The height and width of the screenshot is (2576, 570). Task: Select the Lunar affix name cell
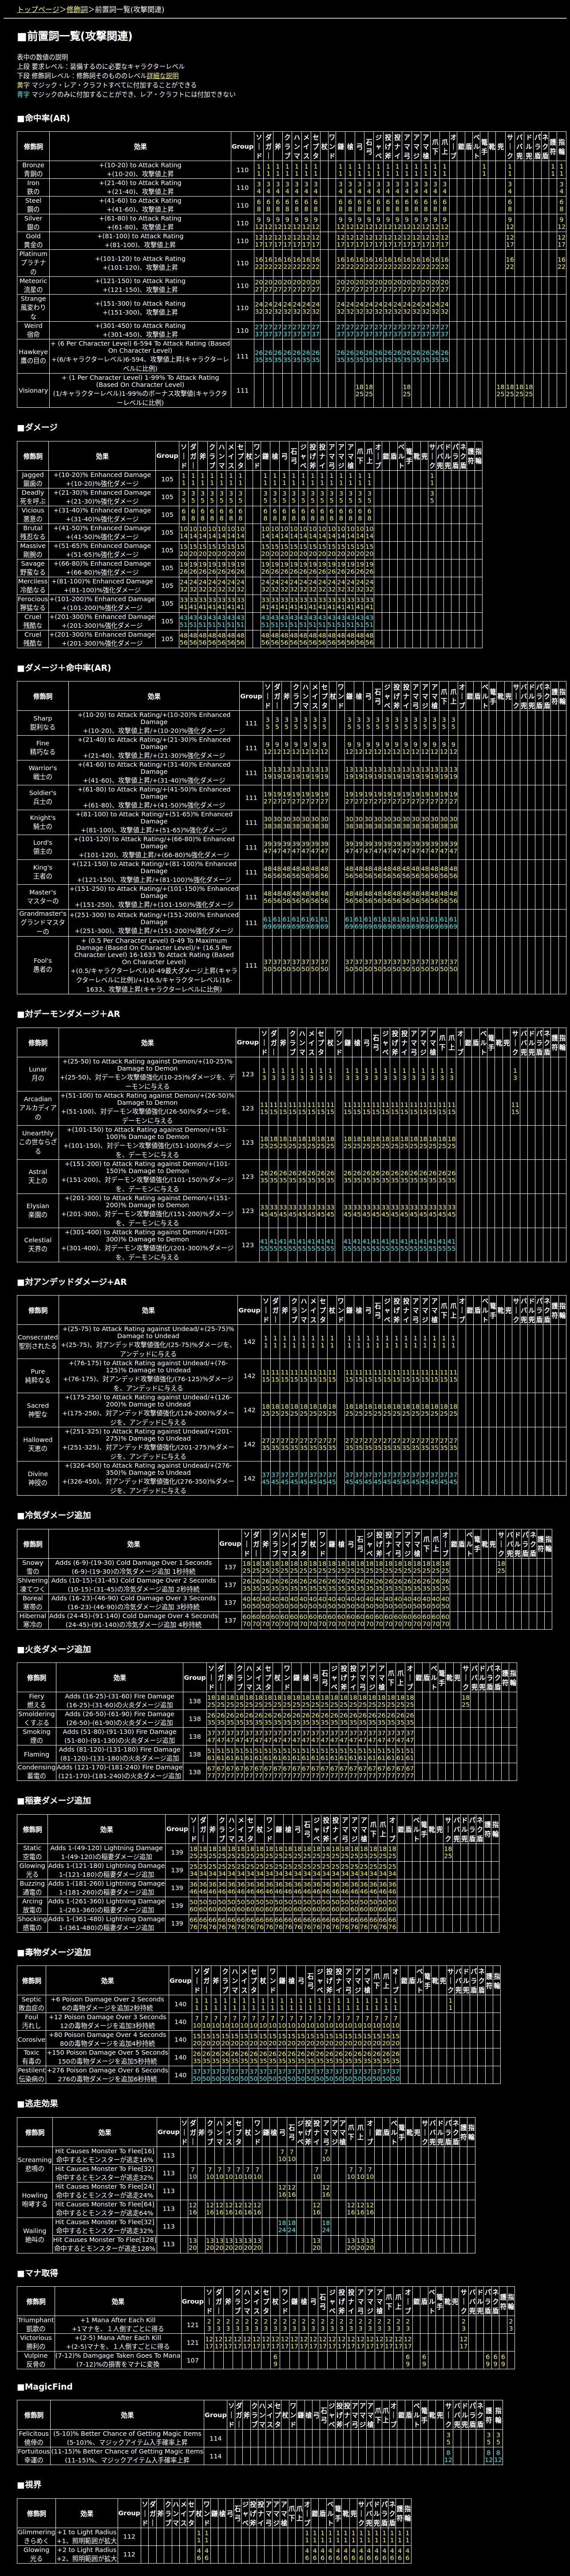coord(38,1074)
